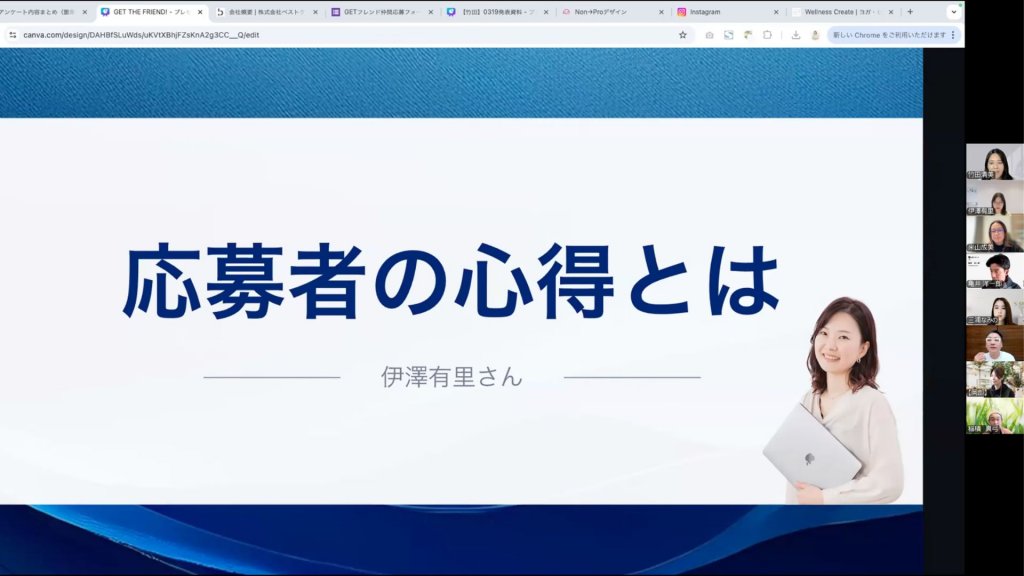
Task: Select the 応募者の心得とは slide heading
Action: [x=450, y=282]
